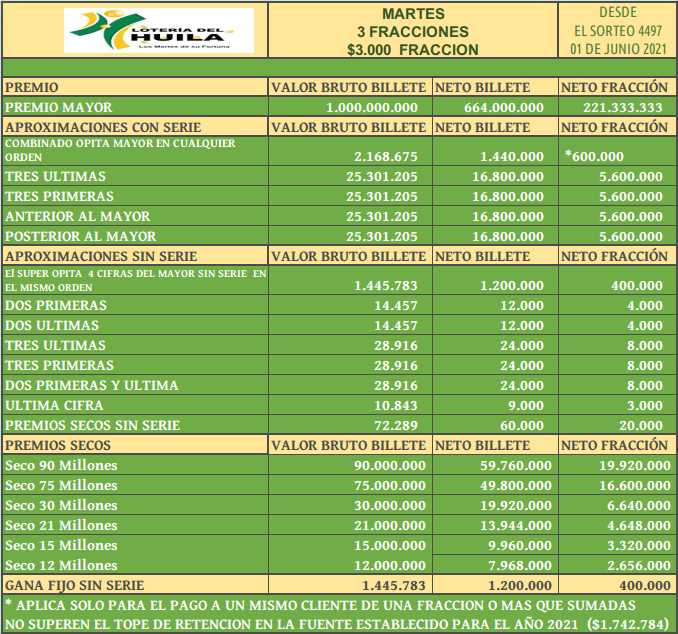
Task: Click 'Seco 12 Millones' row label
Action: point(61,564)
